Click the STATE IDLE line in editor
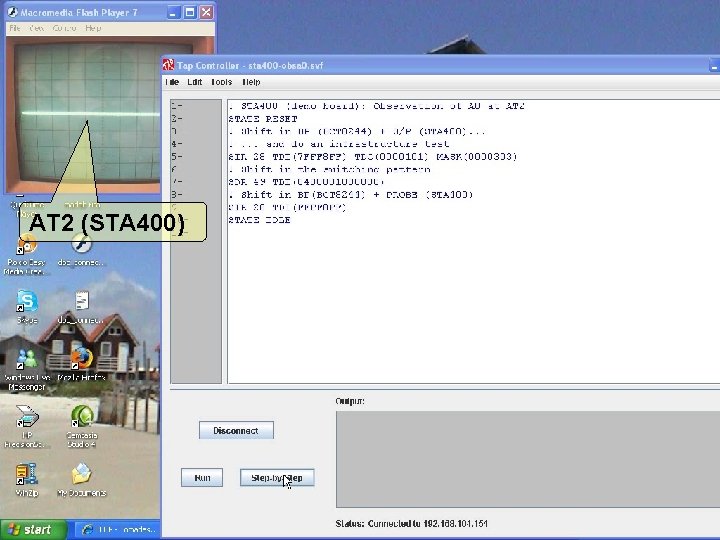Screen dimensions: 720x540 pos(259,220)
